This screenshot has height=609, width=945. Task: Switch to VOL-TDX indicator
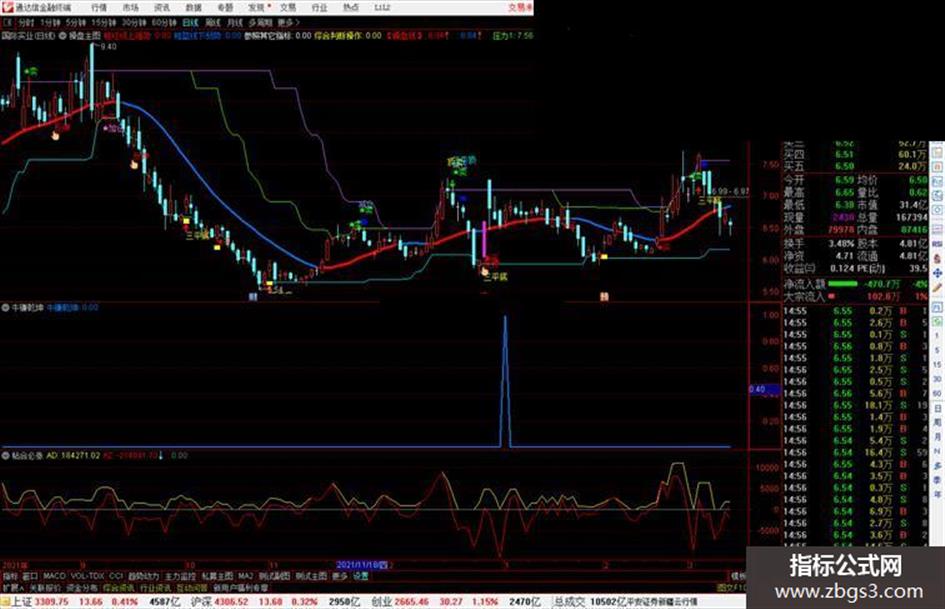pyautogui.click(x=88, y=576)
